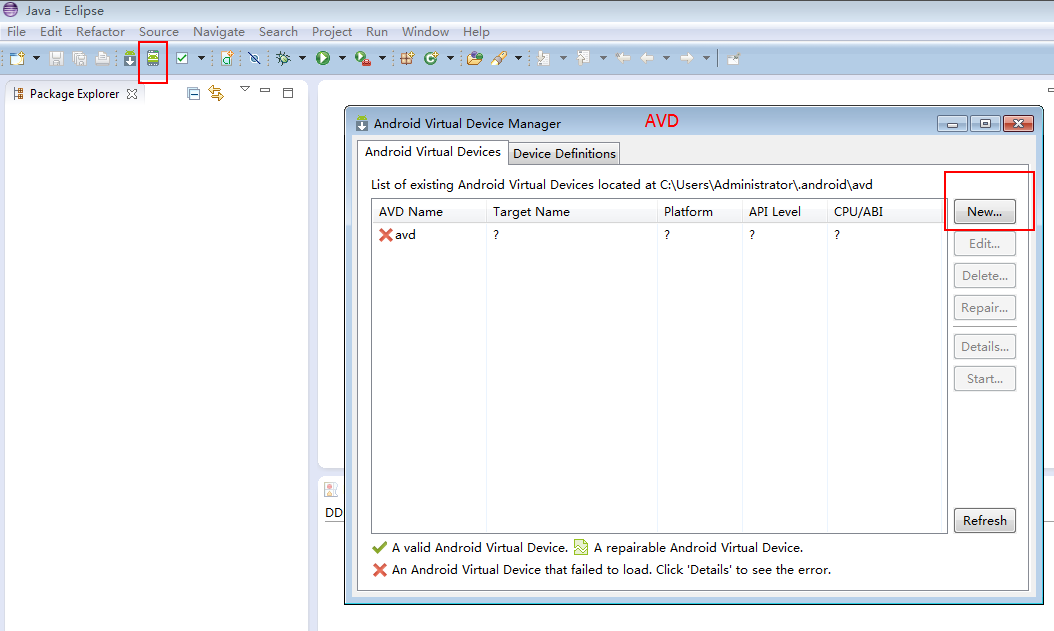Viewport: 1054px width, 631px height.
Task: Open the New wizard dropdown arrow
Action: point(36,58)
